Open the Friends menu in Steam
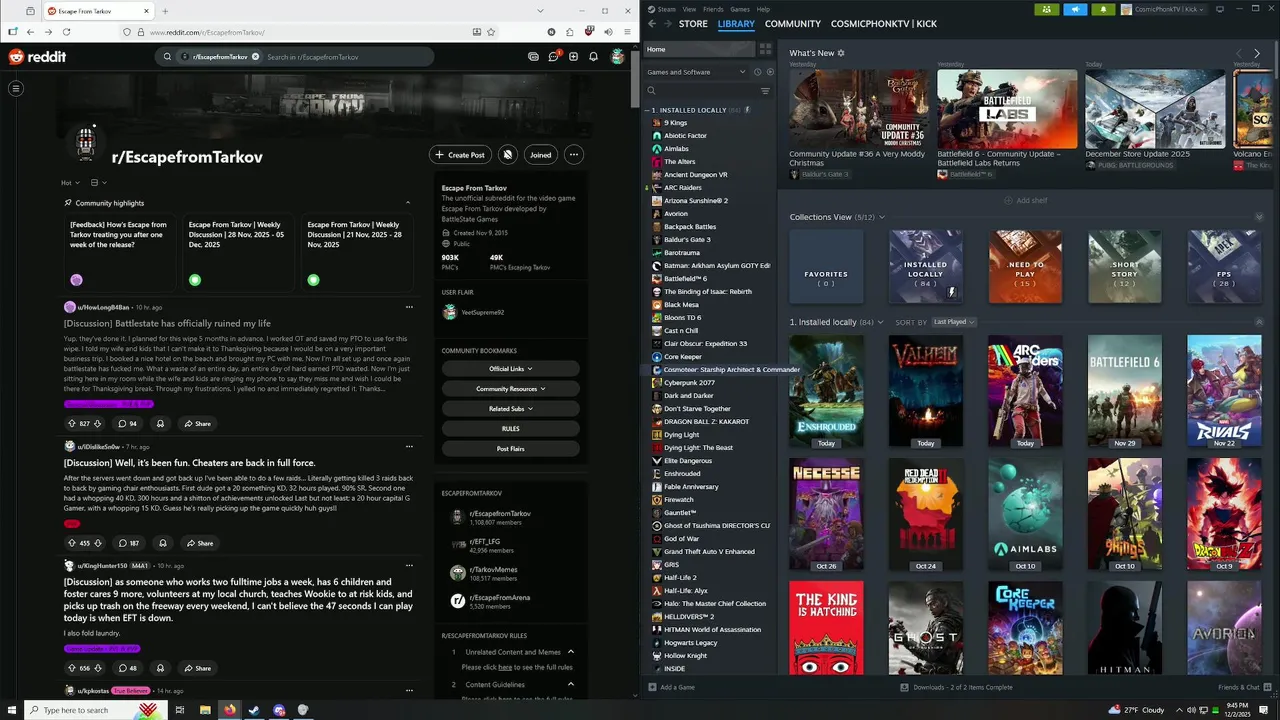 (x=713, y=9)
